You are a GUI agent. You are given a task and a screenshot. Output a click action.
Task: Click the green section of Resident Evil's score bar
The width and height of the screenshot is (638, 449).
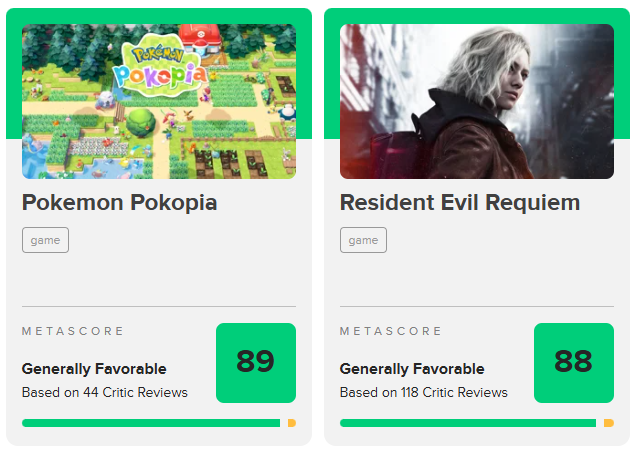(x=468, y=423)
